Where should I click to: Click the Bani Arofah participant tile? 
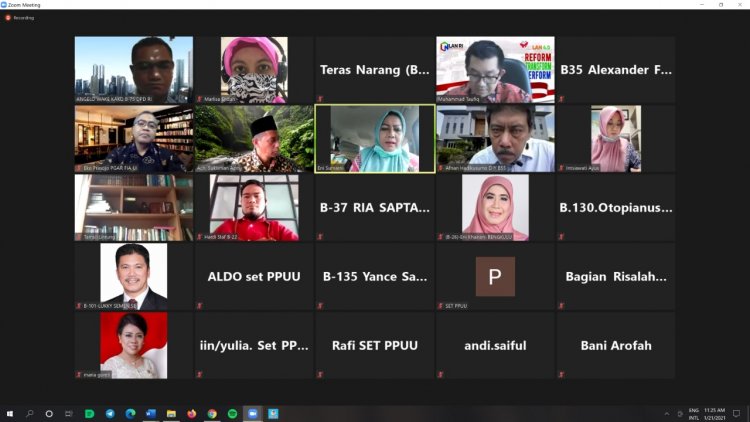615,345
